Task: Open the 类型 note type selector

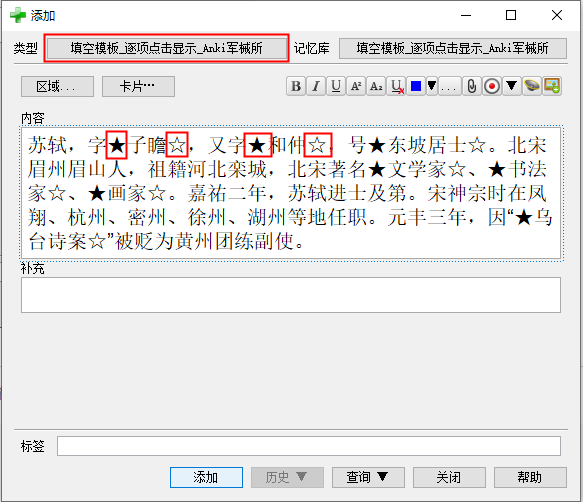Action: (x=166, y=48)
